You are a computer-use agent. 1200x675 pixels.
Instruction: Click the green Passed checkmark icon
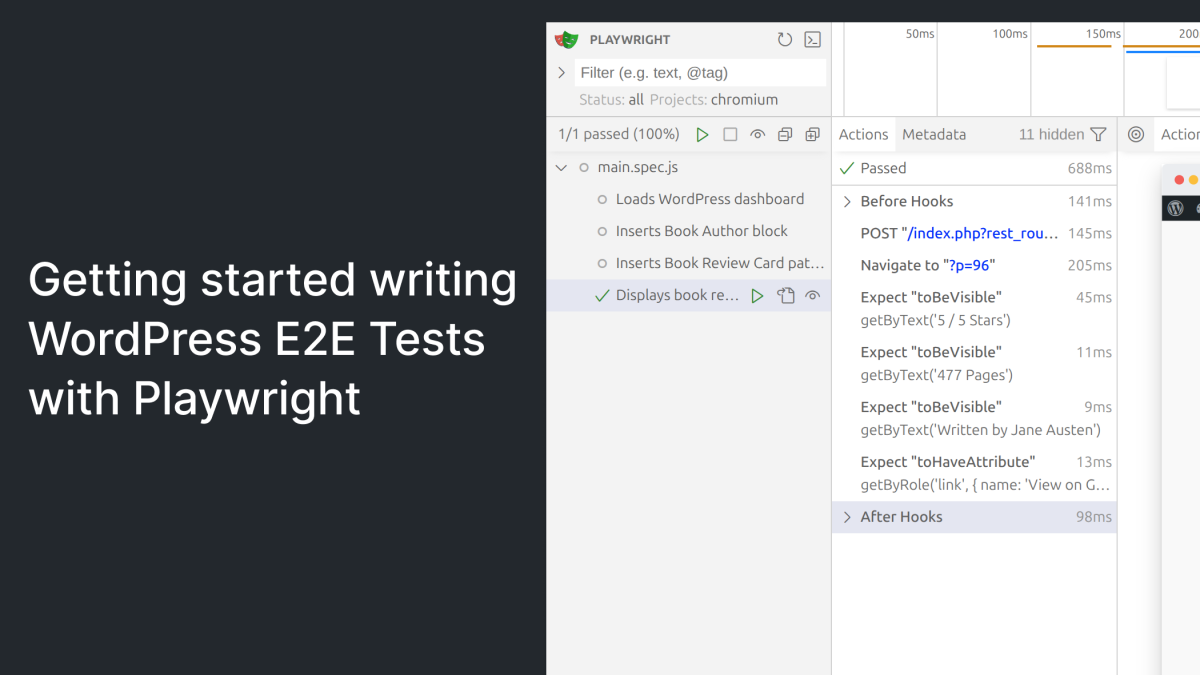click(x=846, y=168)
